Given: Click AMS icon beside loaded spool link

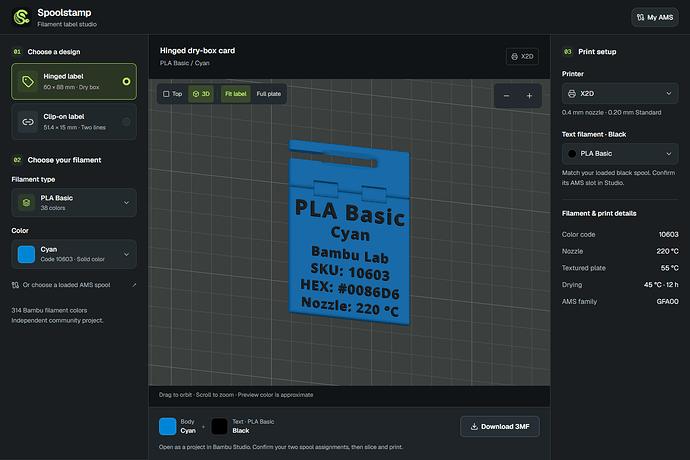Looking at the screenshot, I should [15, 285].
